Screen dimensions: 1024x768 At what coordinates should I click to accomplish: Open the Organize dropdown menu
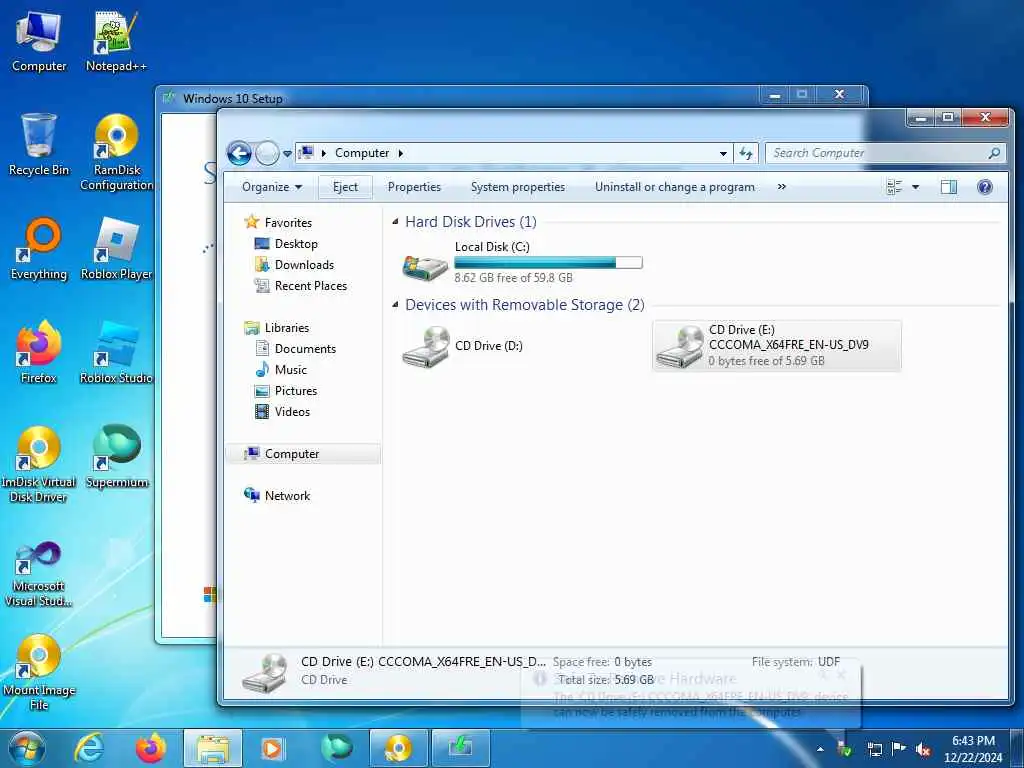(x=272, y=187)
